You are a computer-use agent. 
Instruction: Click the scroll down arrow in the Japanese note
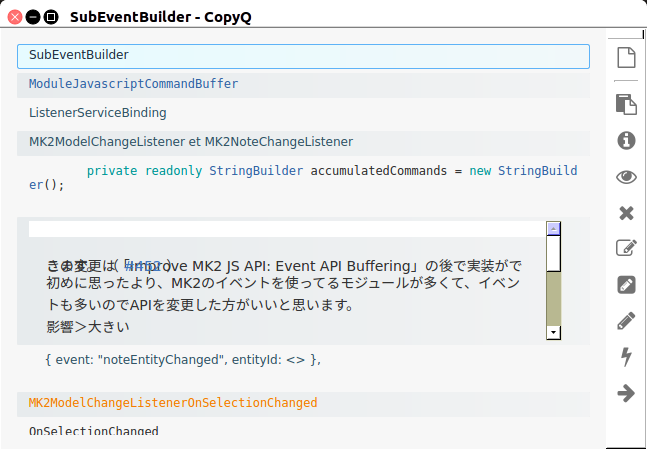552,332
